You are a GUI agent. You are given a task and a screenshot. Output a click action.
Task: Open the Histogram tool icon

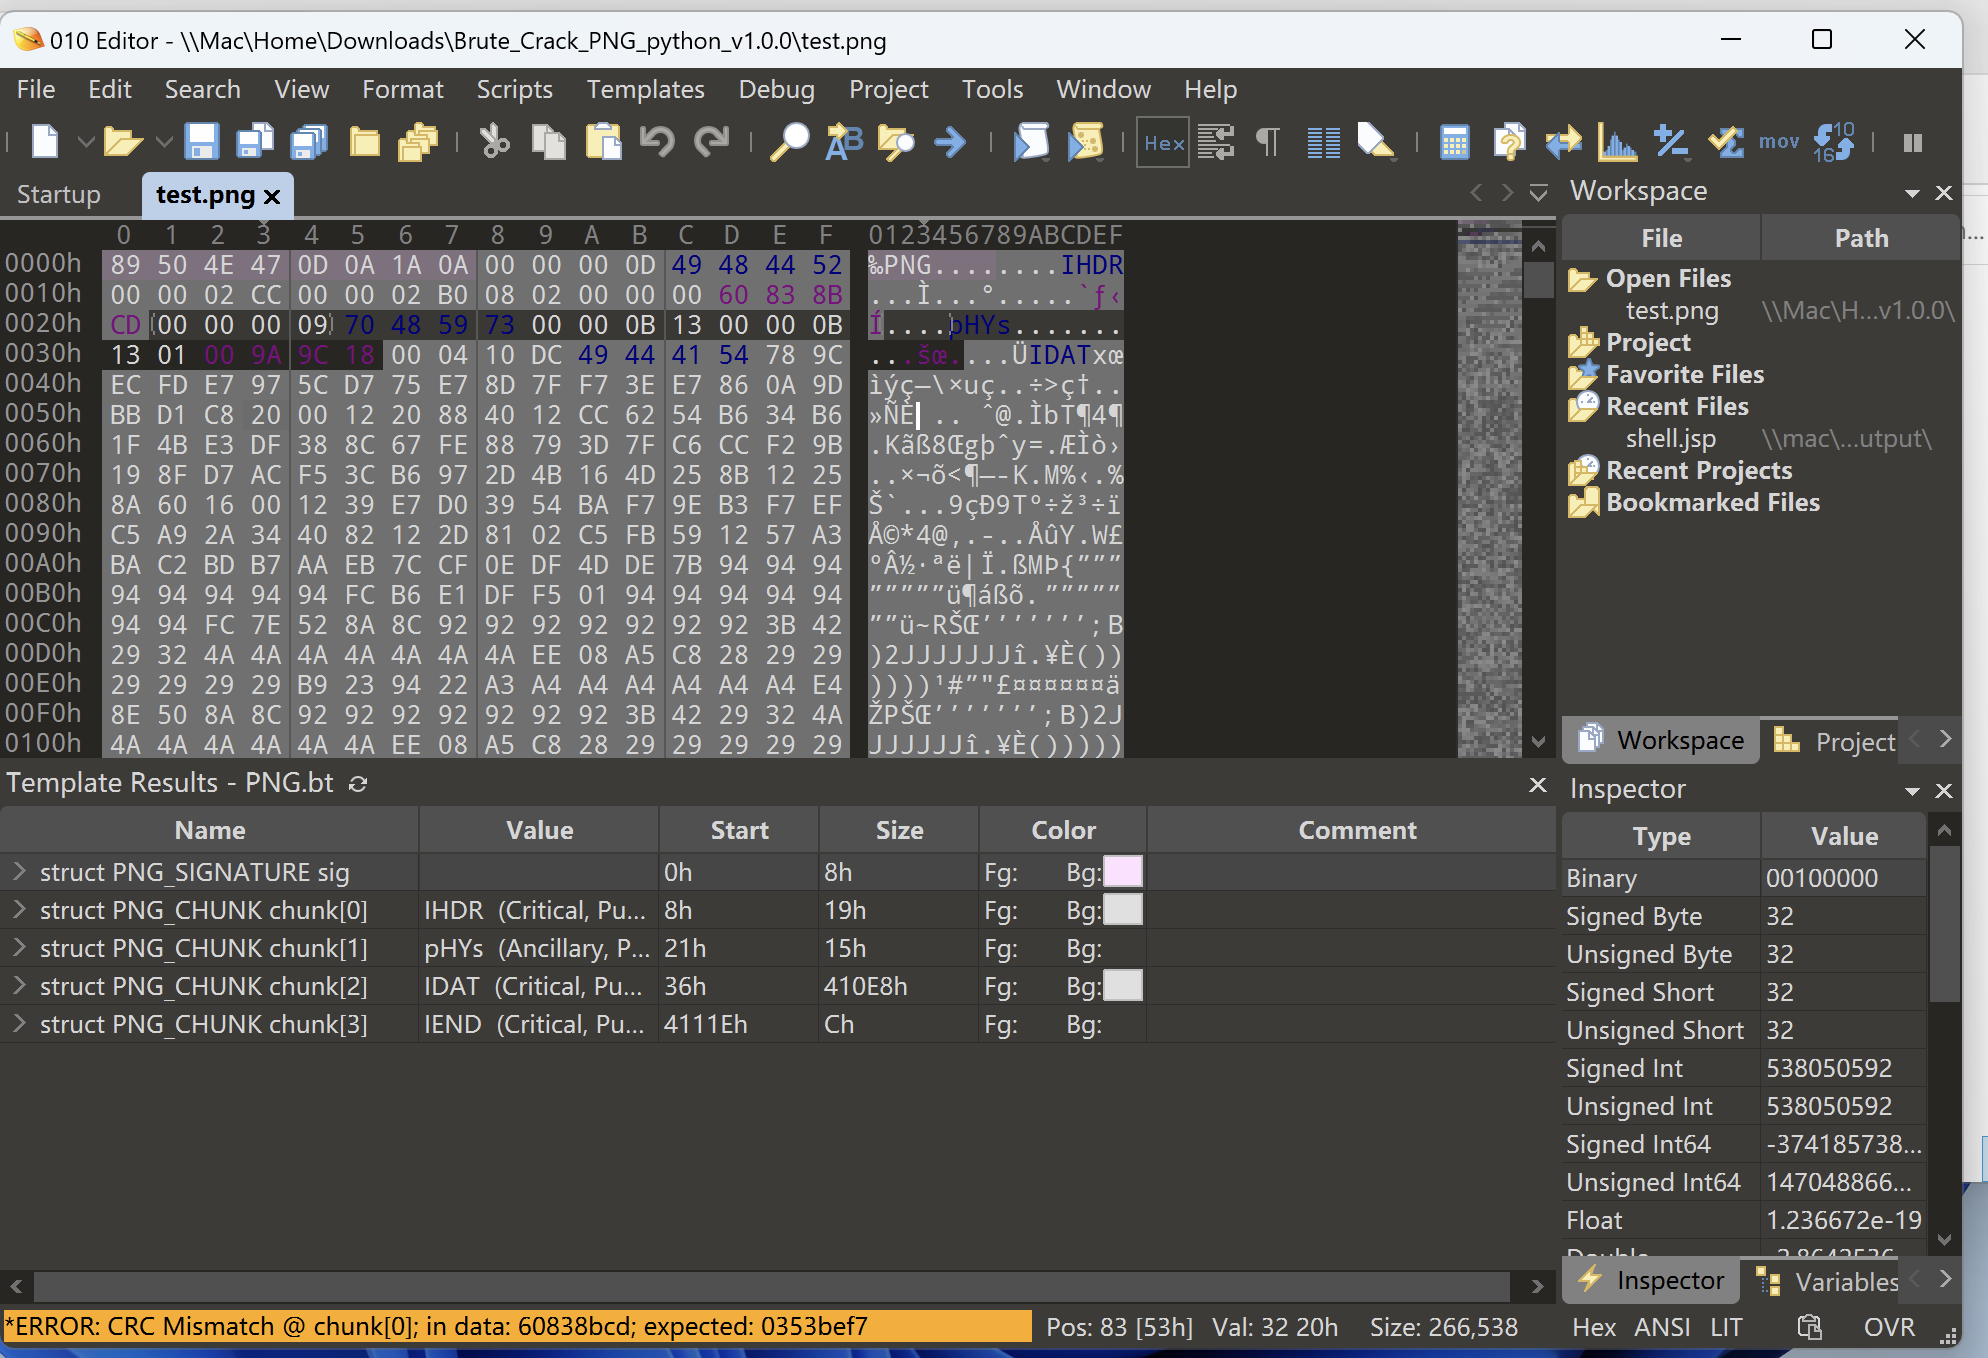pos(1617,142)
